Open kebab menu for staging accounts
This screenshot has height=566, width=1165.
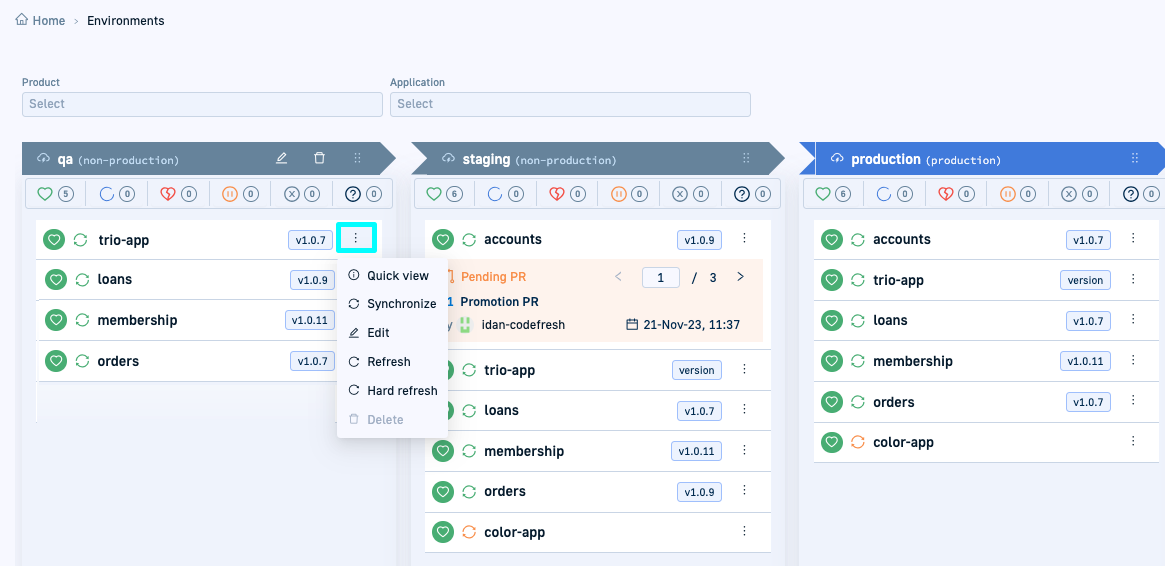point(744,239)
